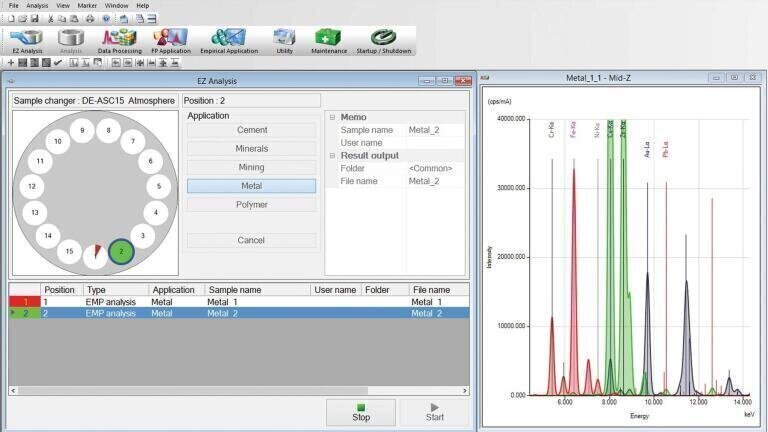Click the Position column header
This screenshot has height=432, width=768.
tap(62, 290)
